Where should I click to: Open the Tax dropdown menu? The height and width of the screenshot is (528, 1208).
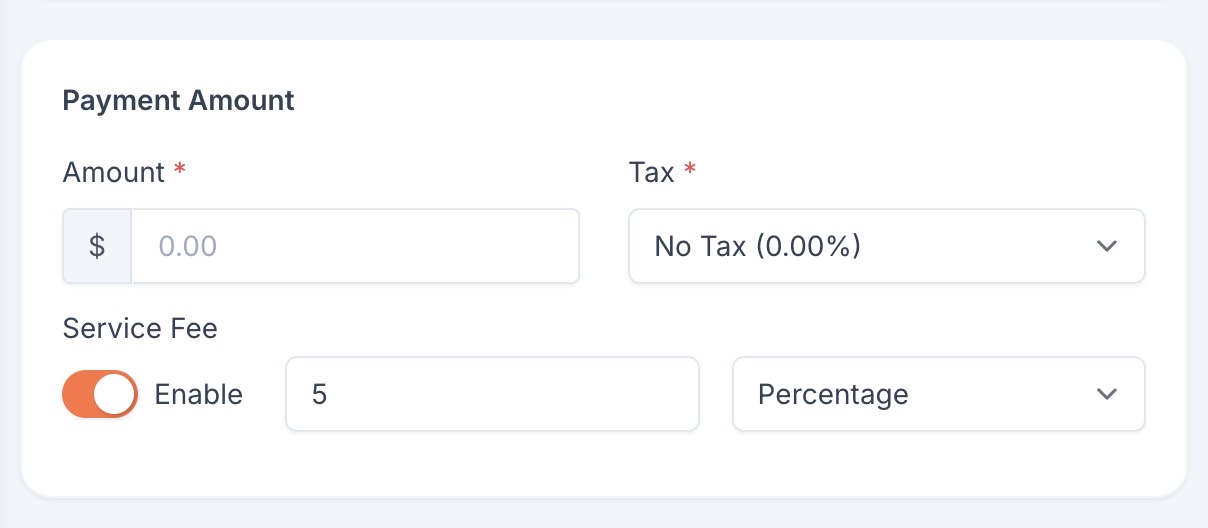pyautogui.click(x=887, y=246)
